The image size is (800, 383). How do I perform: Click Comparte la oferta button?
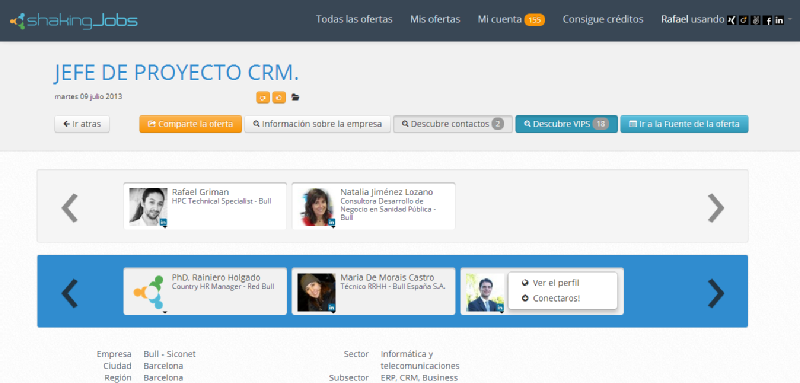[190, 124]
